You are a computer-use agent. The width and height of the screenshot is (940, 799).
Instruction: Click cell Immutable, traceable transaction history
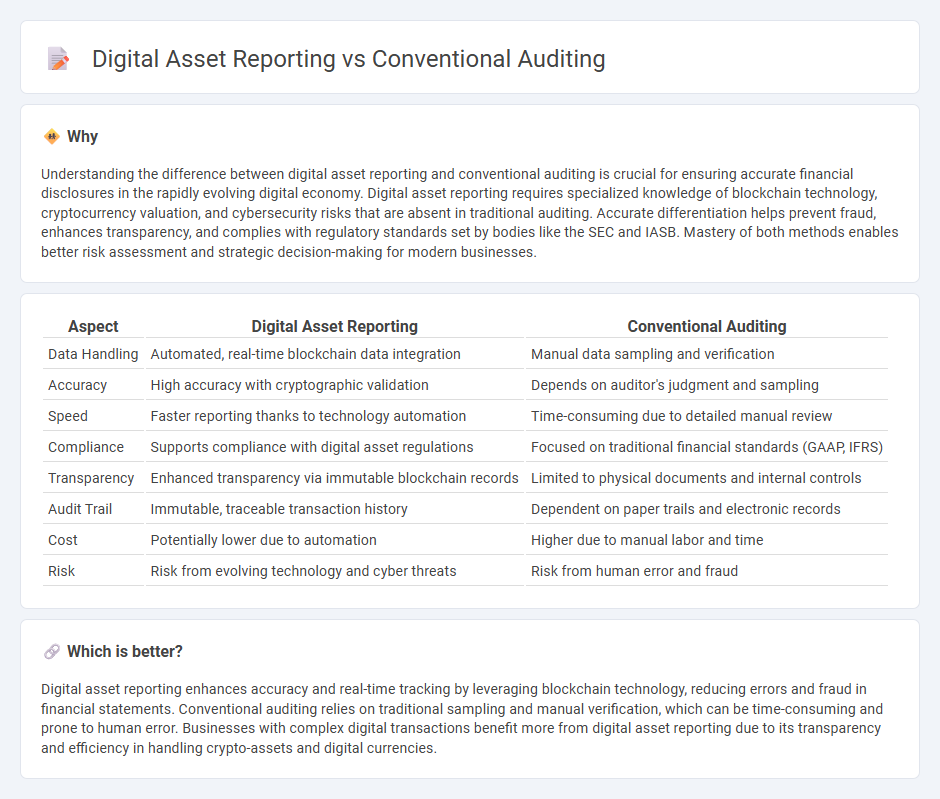[x=335, y=509]
